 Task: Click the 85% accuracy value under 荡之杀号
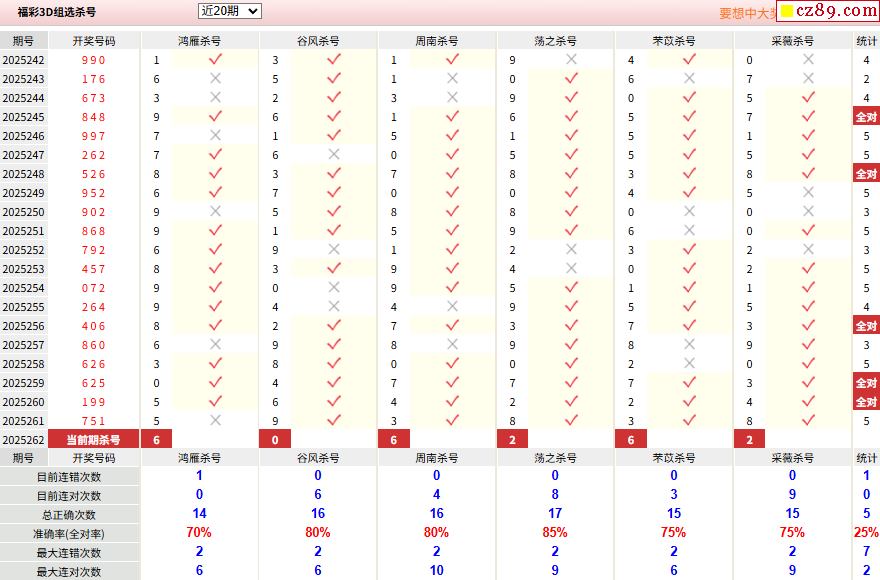click(x=555, y=532)
